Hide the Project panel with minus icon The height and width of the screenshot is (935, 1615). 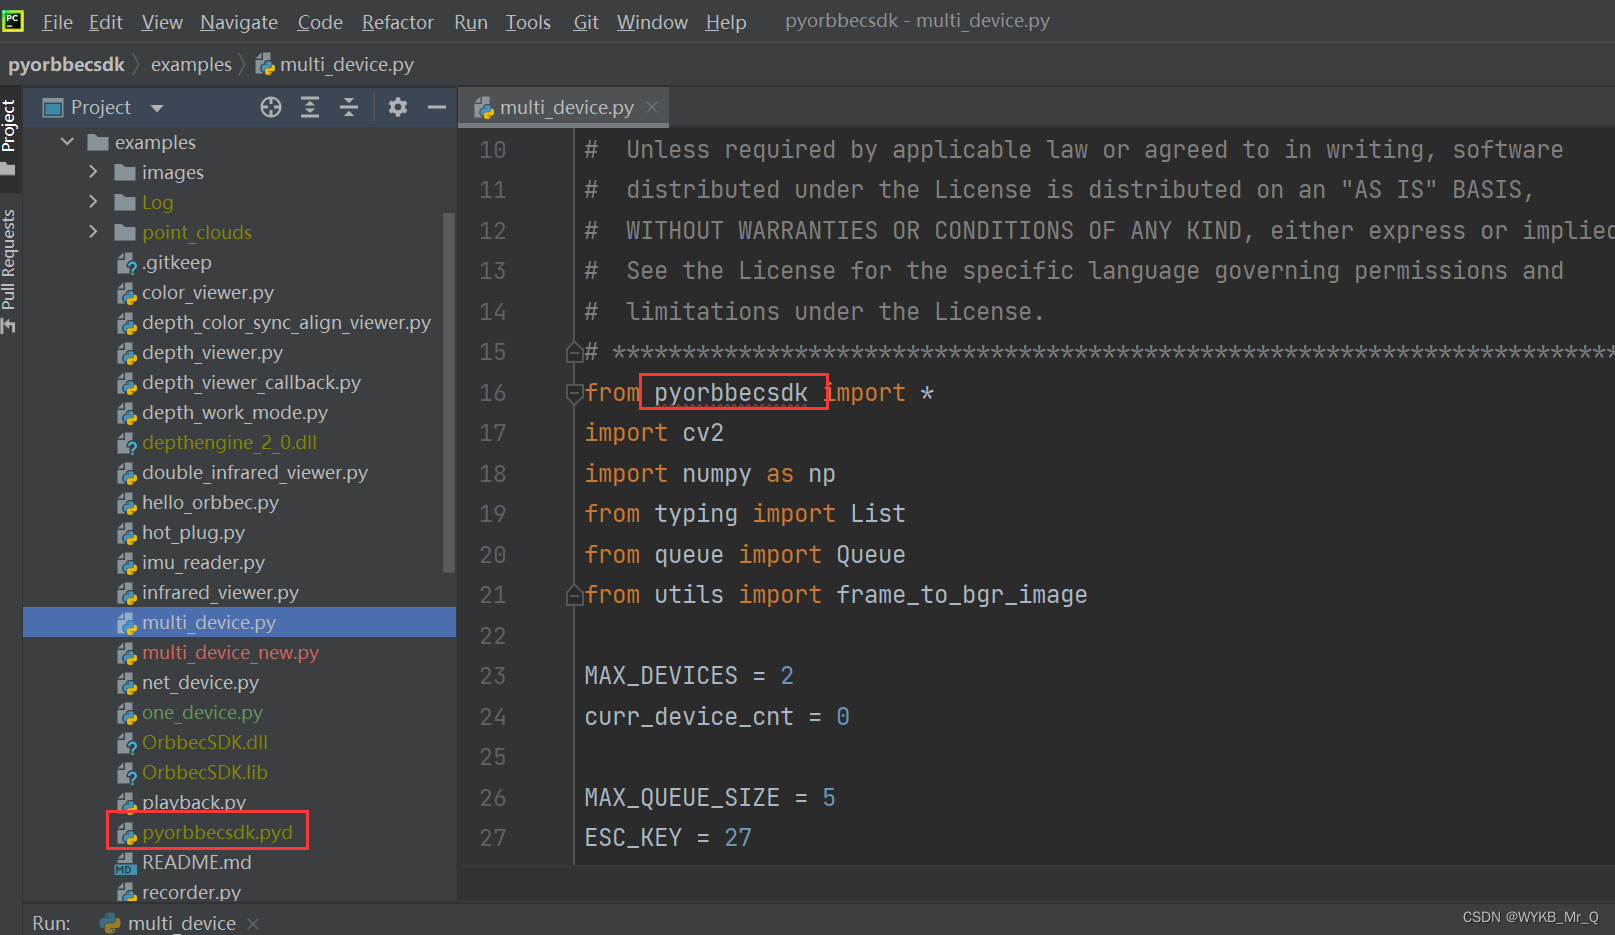pos(437,107)
